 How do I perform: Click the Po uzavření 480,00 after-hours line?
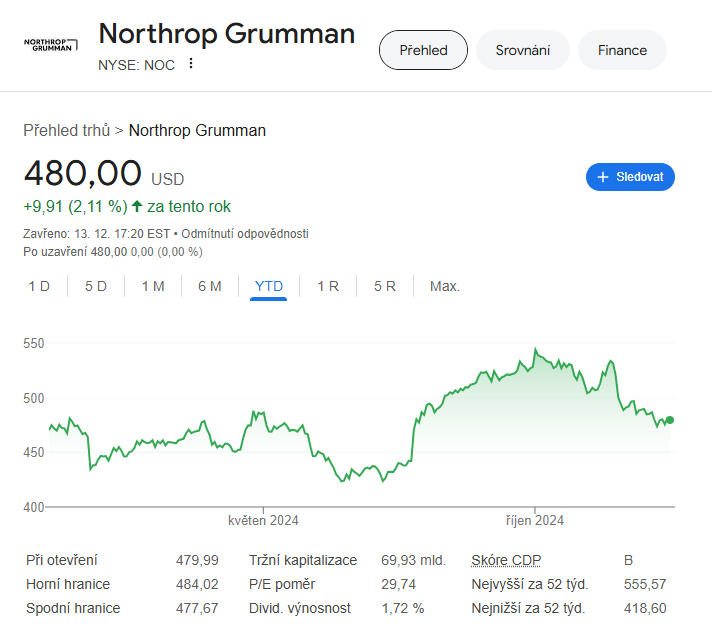tap(113, 252)
